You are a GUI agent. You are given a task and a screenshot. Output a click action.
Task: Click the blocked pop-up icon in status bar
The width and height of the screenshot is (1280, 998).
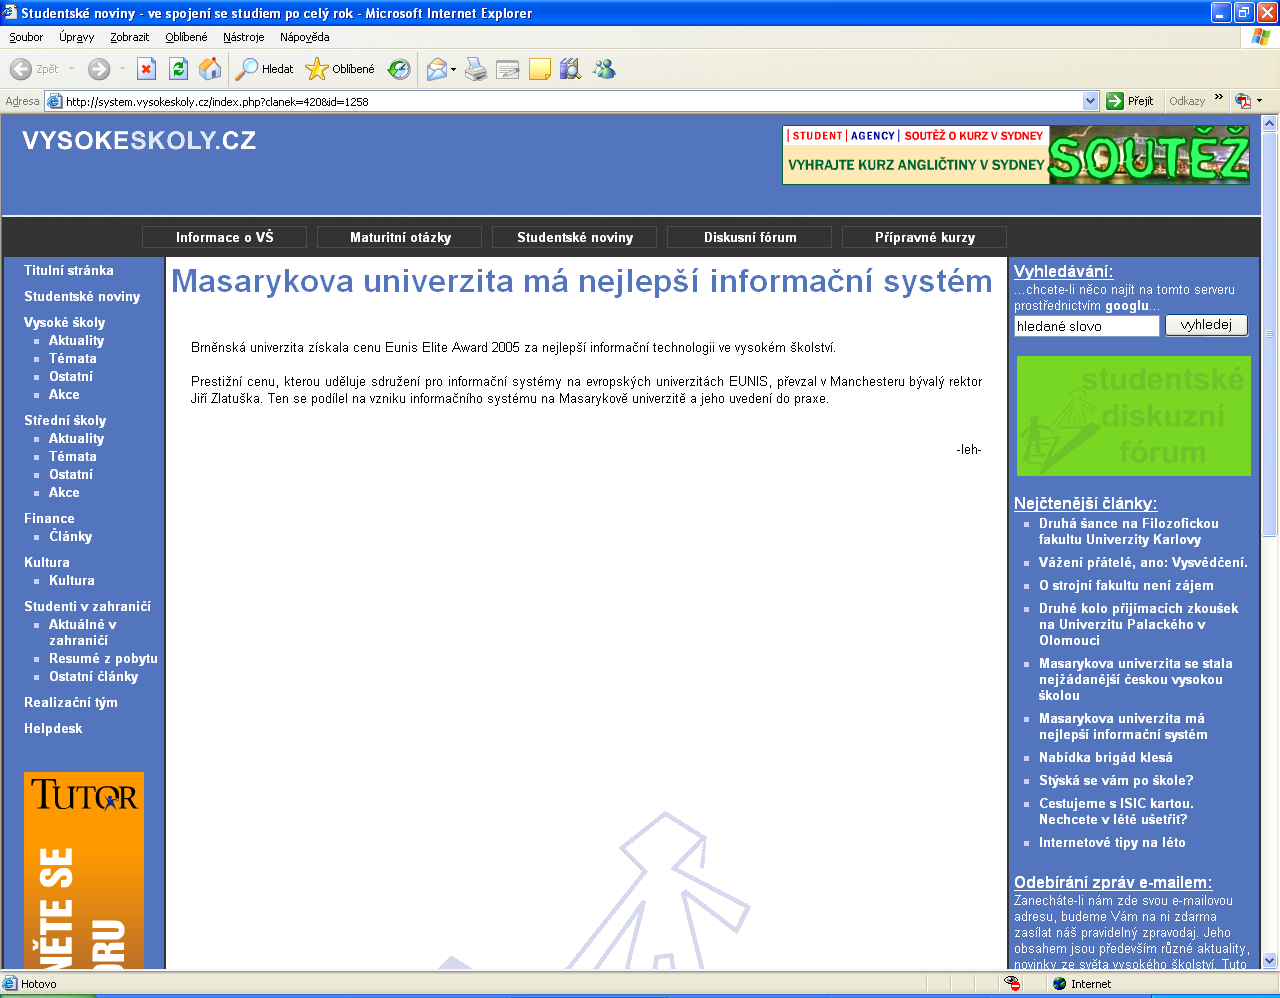(1012, 984)
